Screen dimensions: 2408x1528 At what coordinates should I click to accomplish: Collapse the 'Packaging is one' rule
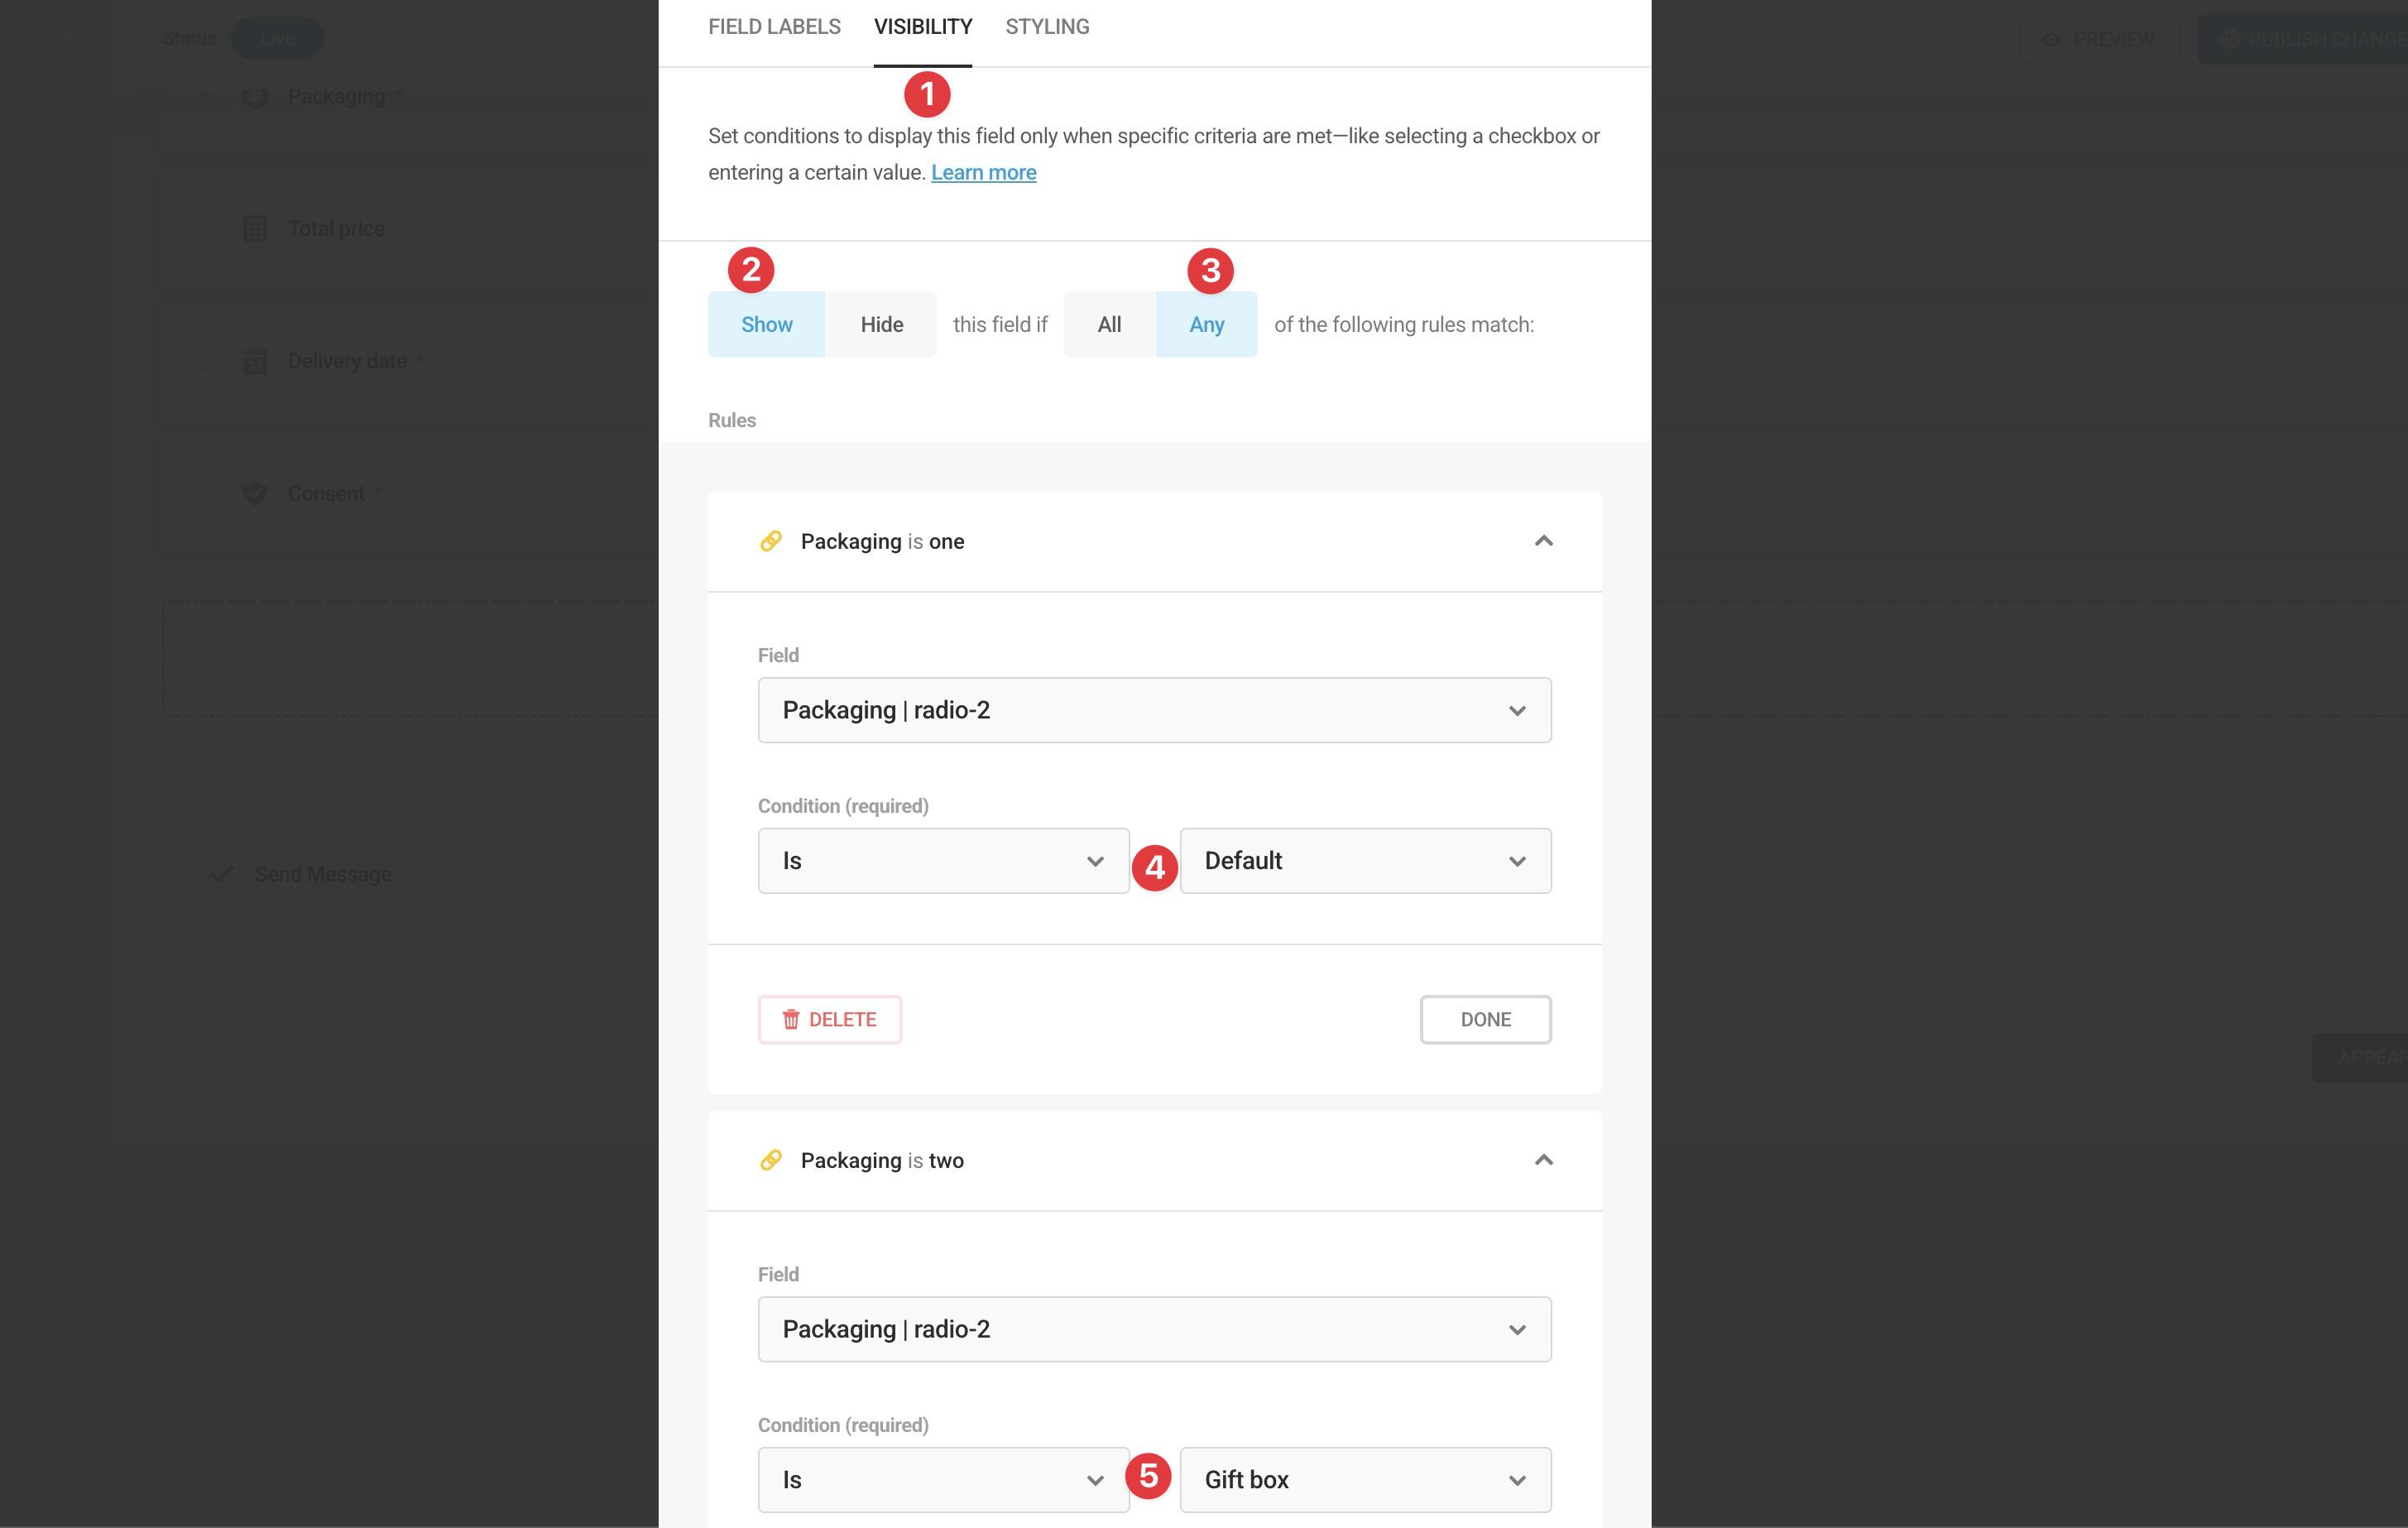1543,541
